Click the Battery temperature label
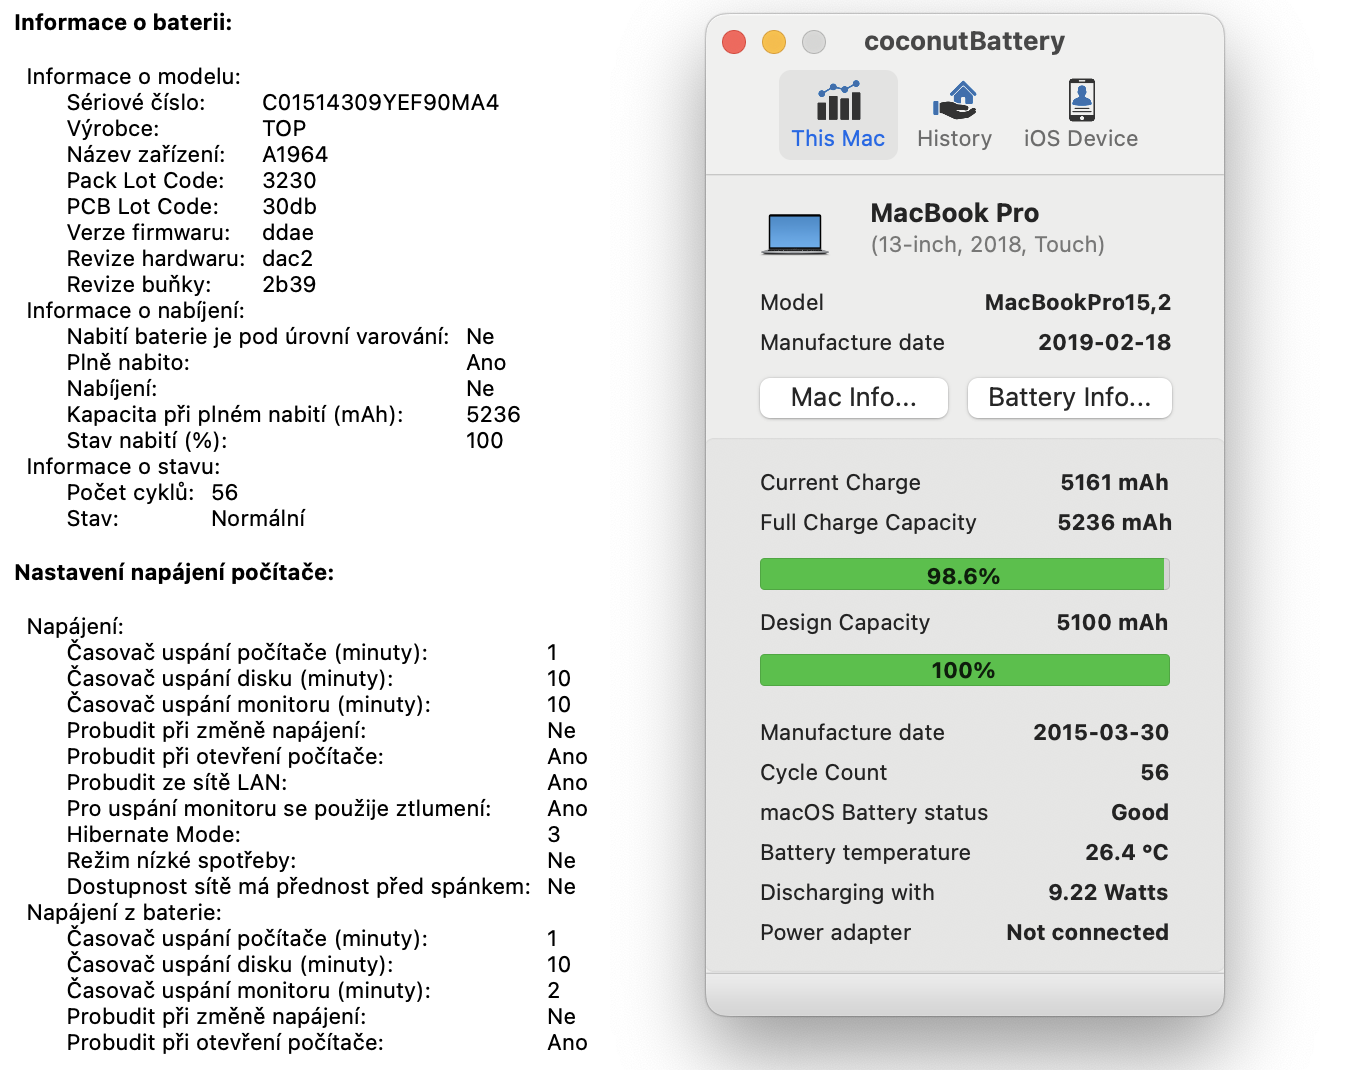 tap(865, 853)
